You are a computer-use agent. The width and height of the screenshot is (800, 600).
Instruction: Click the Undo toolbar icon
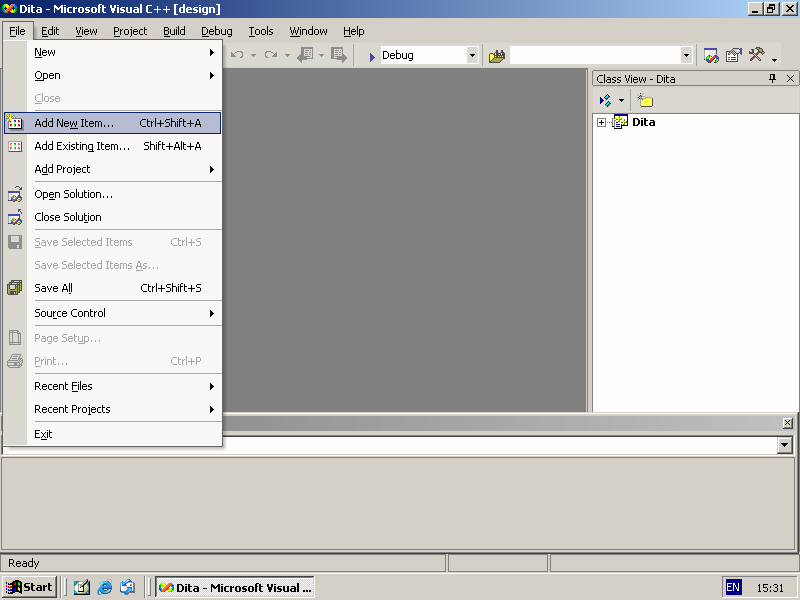point(237,55)
